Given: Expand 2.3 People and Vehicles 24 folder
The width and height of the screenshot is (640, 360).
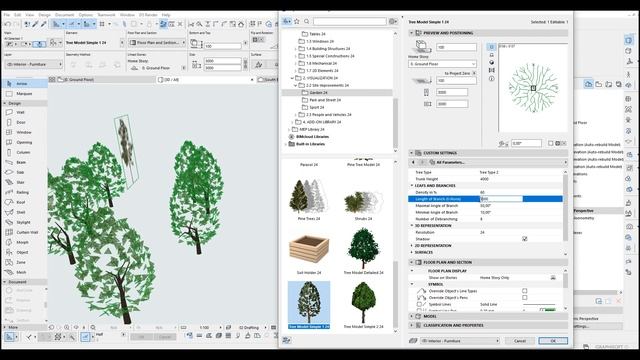Looking at the screenshot, I should [296, 115].
